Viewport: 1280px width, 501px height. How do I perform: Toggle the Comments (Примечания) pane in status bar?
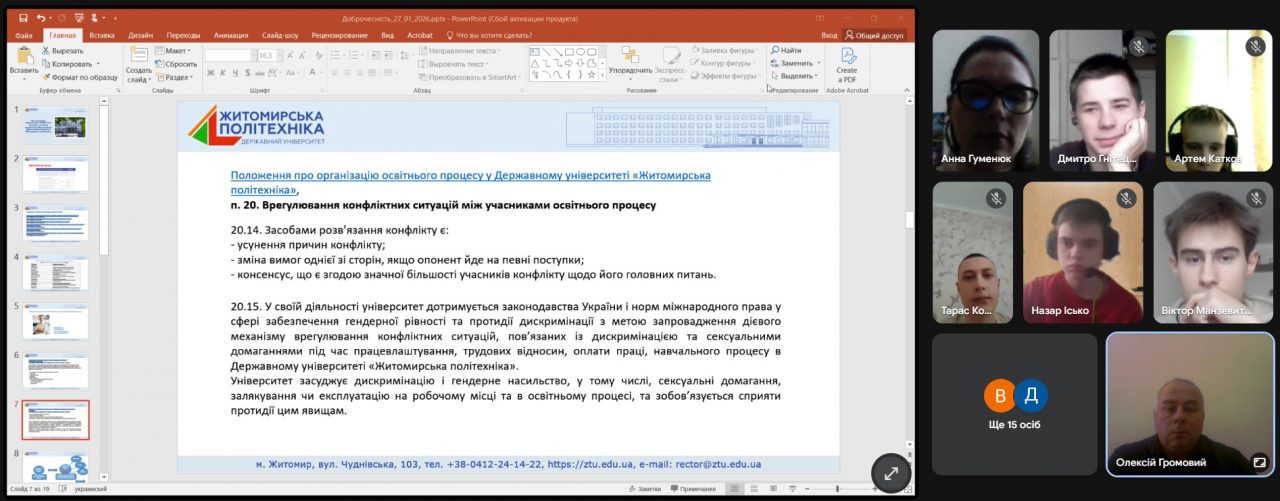click(x=692, y=489)
